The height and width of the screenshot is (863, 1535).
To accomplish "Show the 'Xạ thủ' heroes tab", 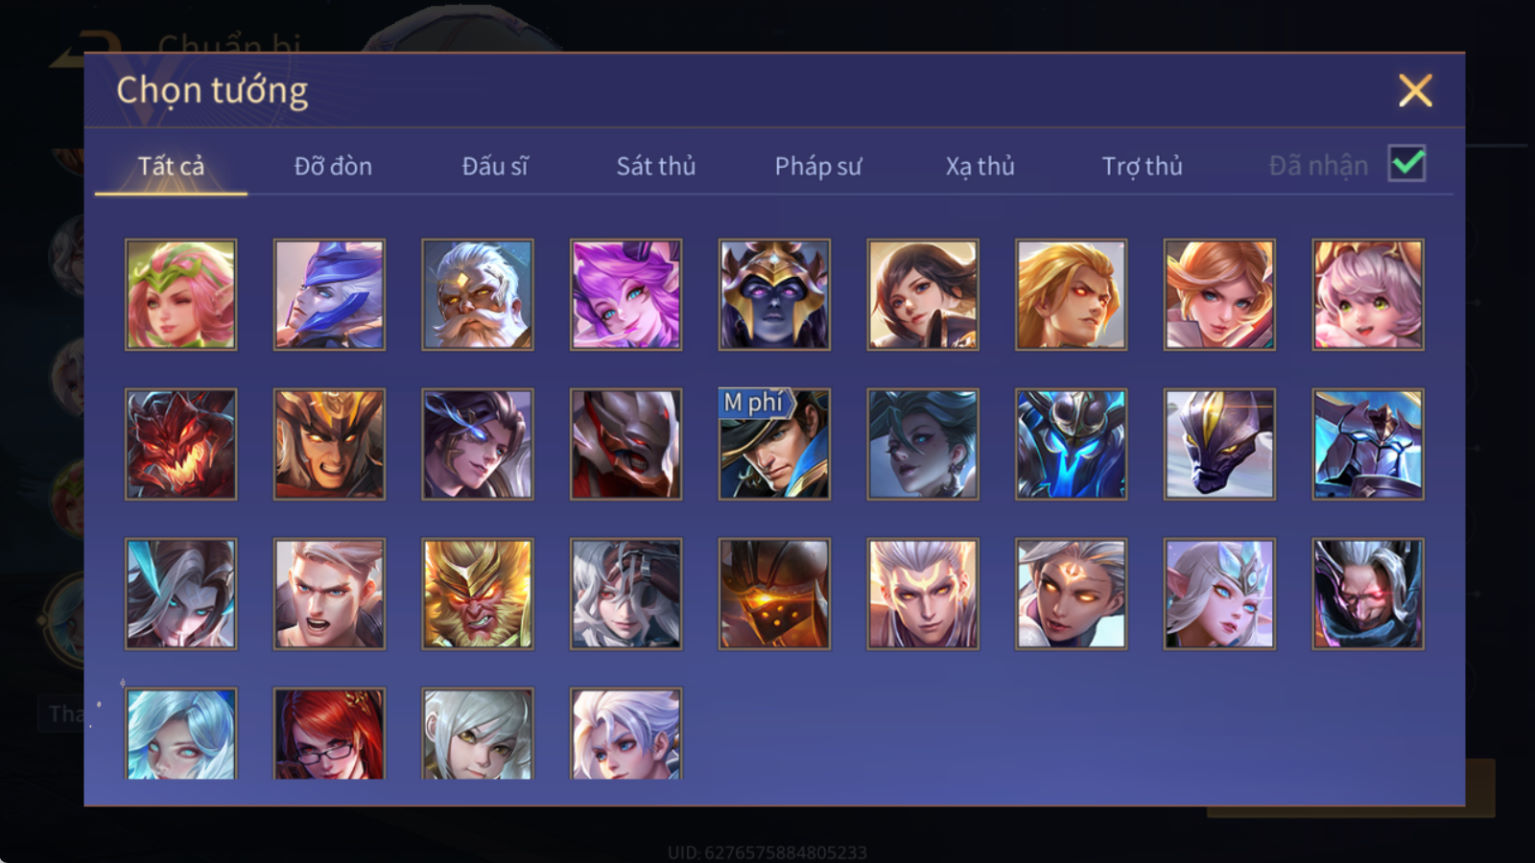I will [980, 166].
